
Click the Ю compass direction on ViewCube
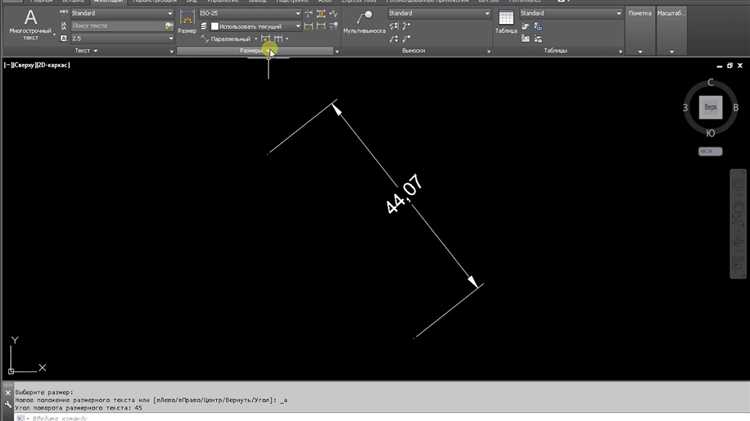710,133
